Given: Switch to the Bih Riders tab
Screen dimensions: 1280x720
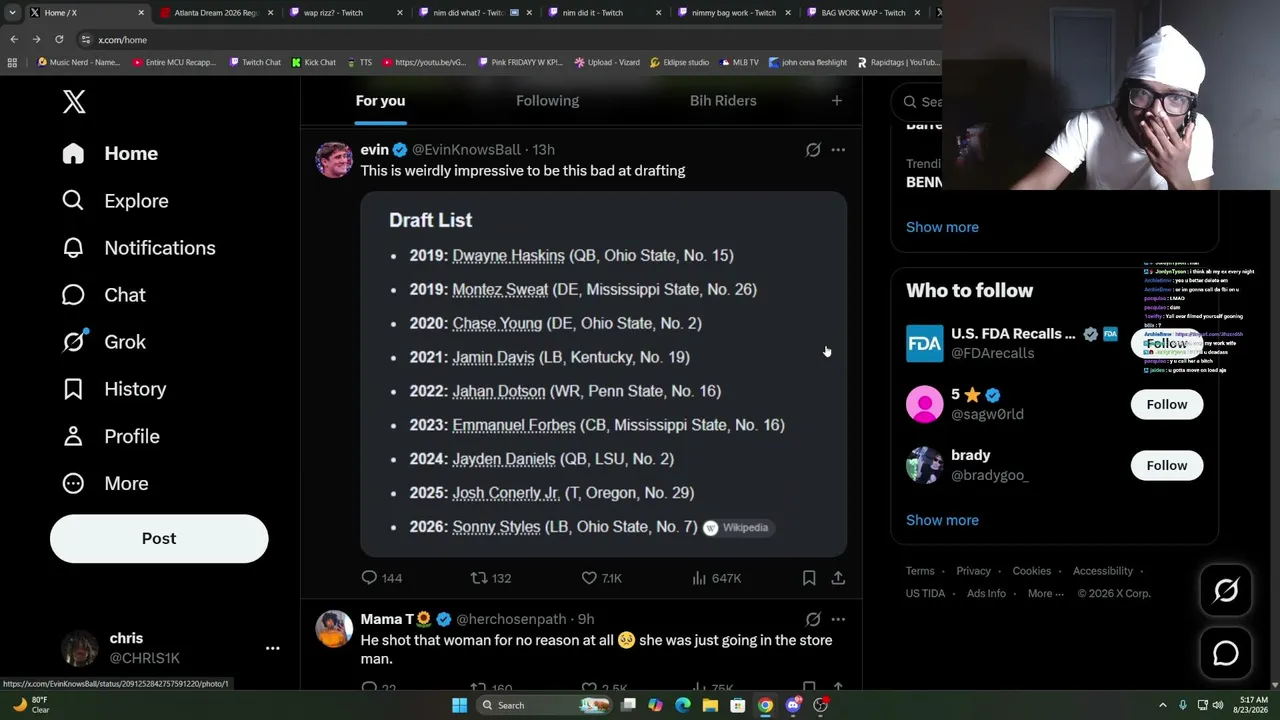Looking at the screenshot, I should coord(723,101).
